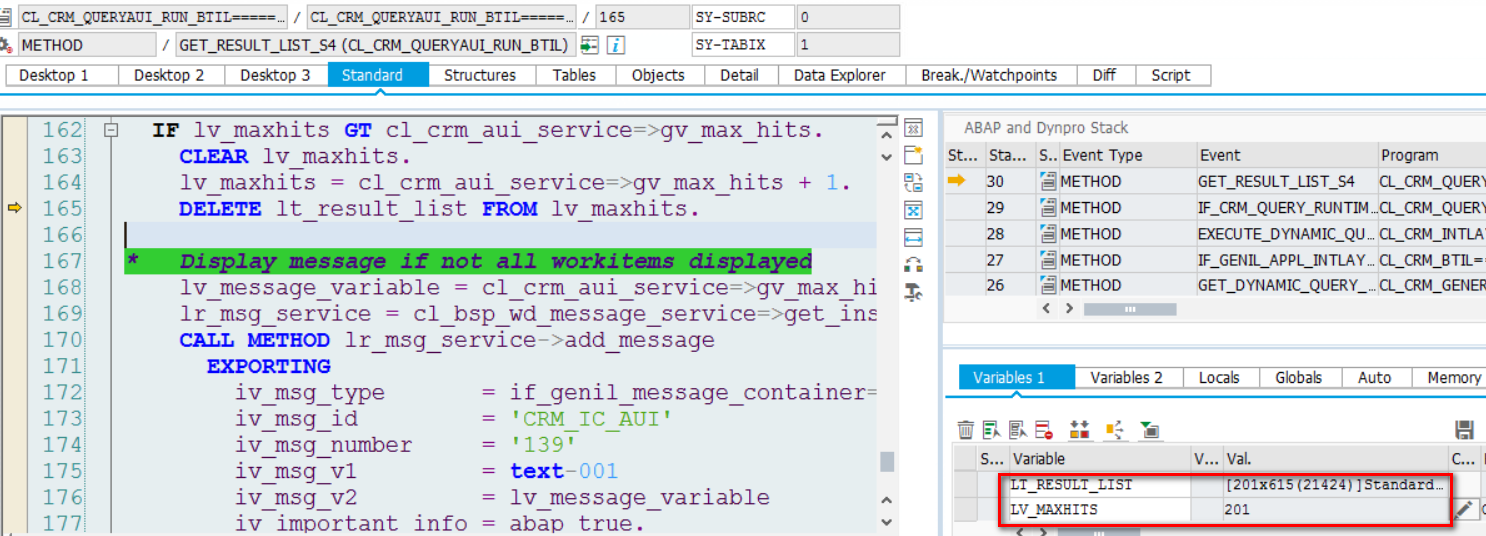The width and height of the screenshot is (1486, 536).
Task: Select stack event IF_CRM_QUERY_RUNTIM…
Action: point(1287,207)
